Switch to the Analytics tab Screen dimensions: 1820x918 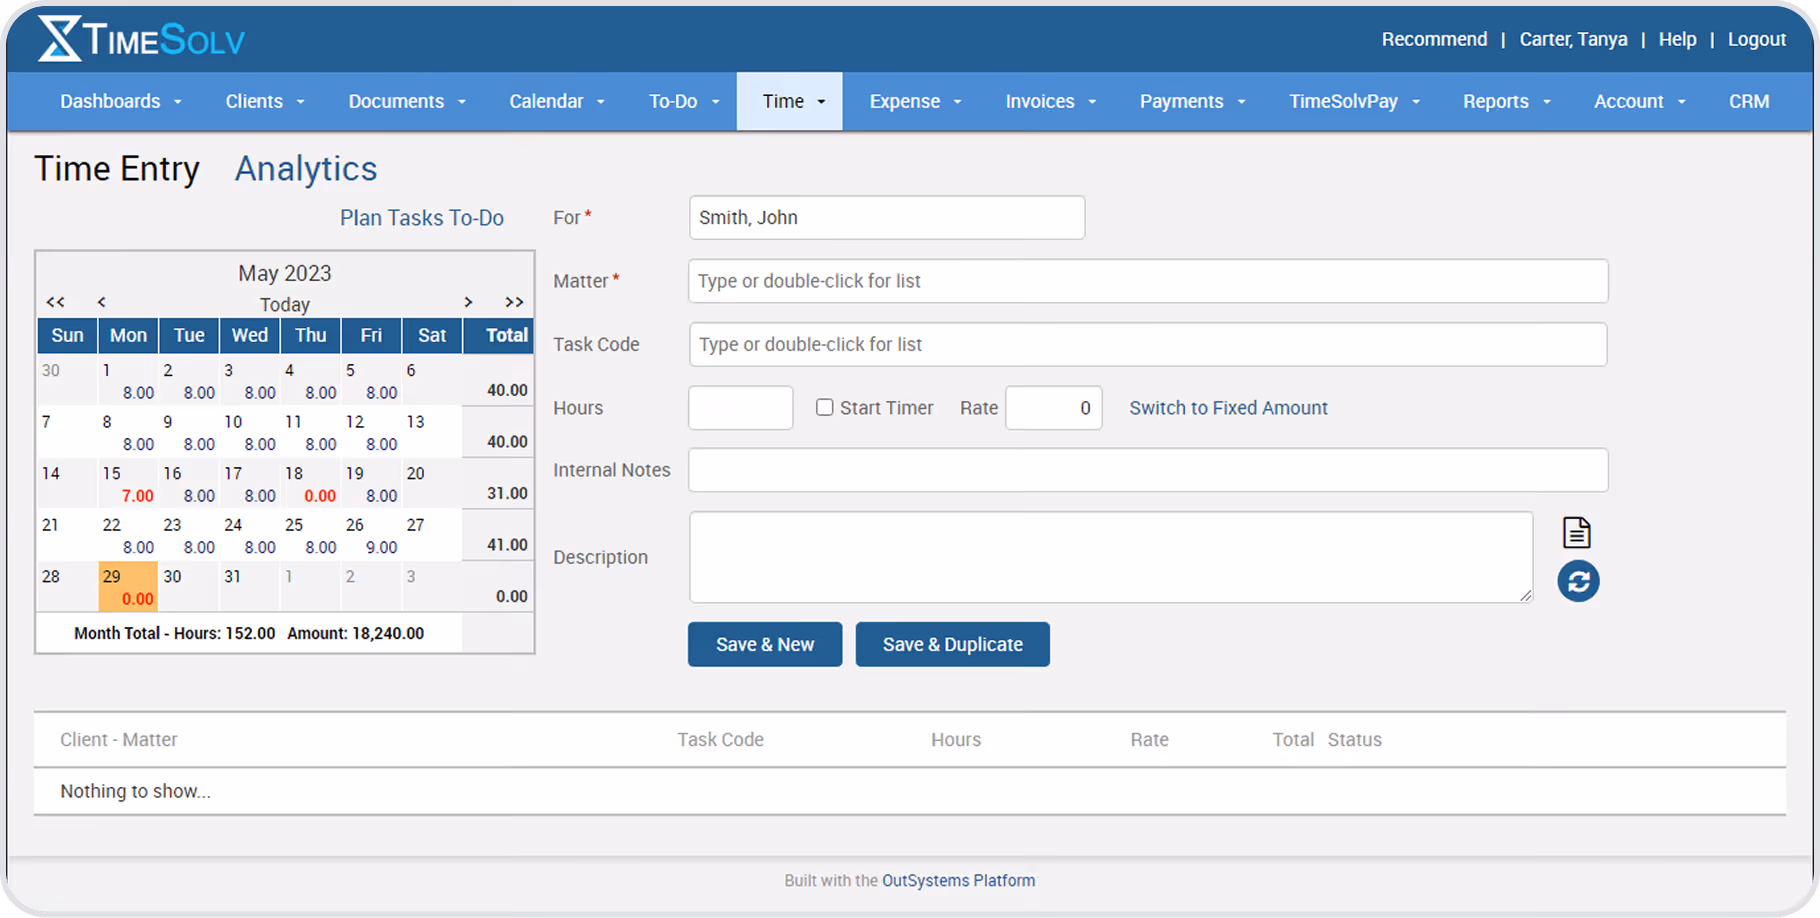pos(306,169)
